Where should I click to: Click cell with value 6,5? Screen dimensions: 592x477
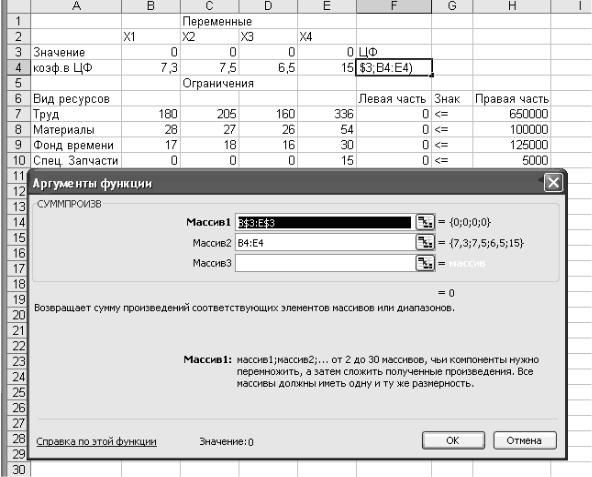click(x=268, y=68)
